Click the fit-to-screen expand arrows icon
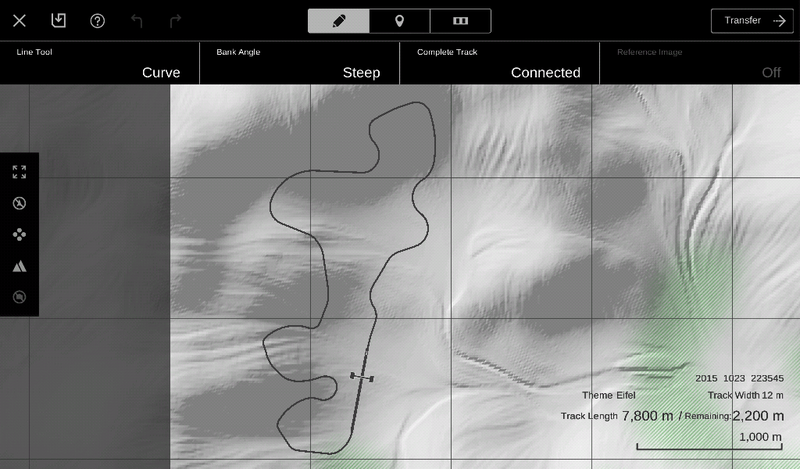This screenshot has height=469, width=800. [x=19, y=172]
